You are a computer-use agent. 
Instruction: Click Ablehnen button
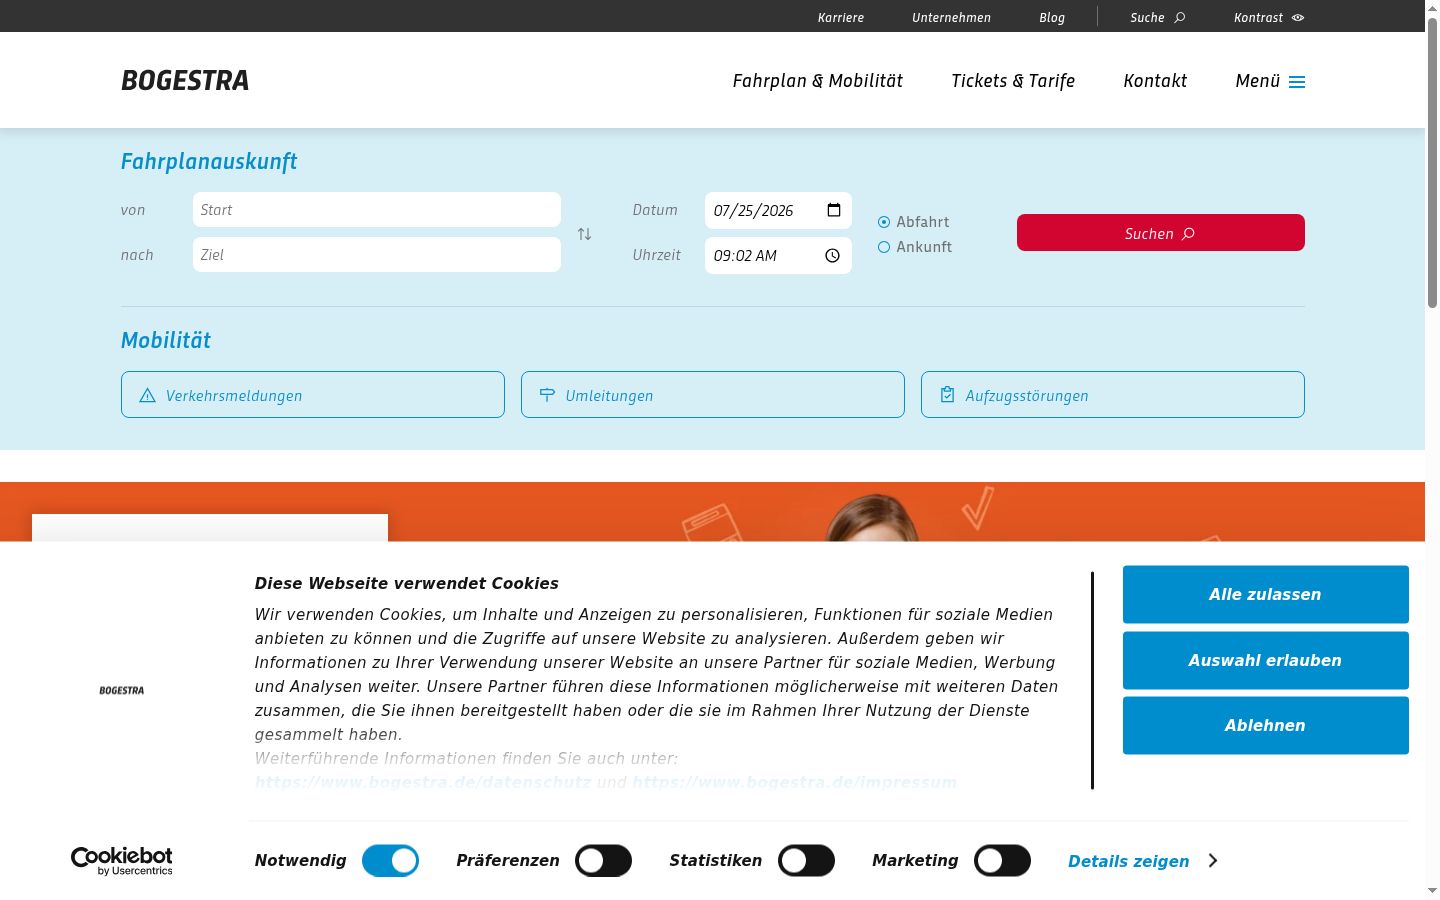1266,725
